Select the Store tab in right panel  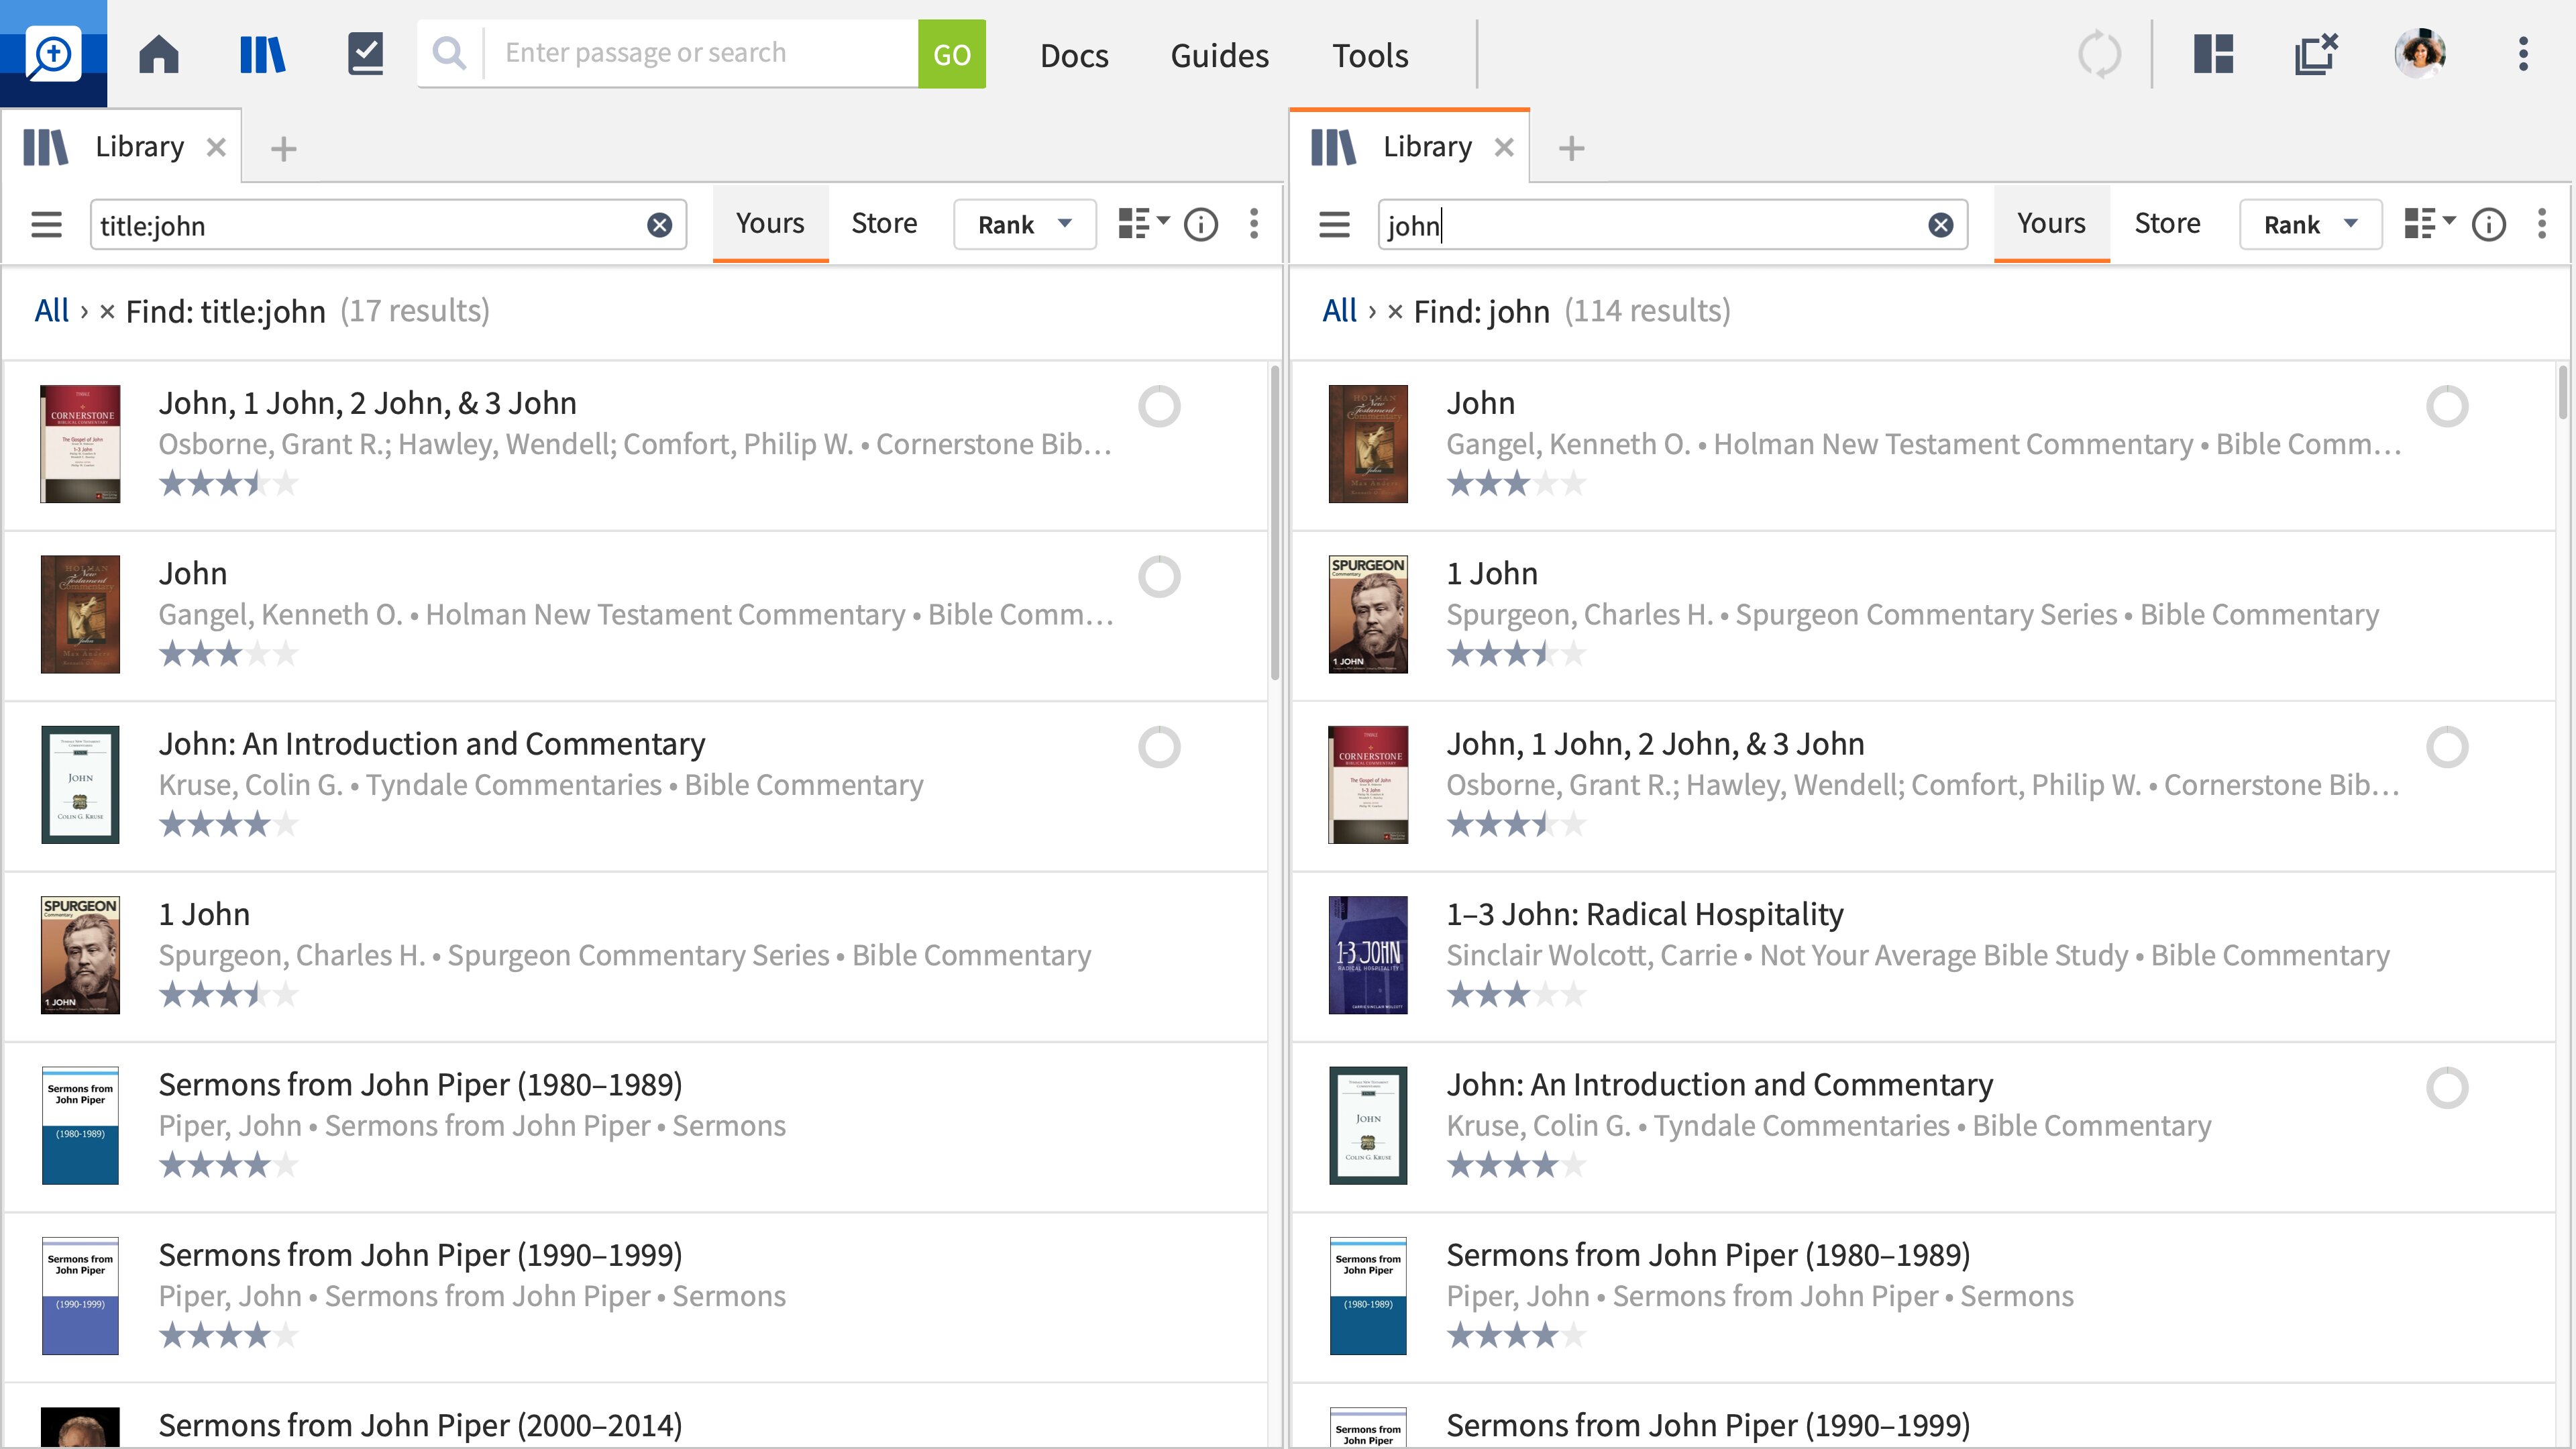pos(2167,223)
